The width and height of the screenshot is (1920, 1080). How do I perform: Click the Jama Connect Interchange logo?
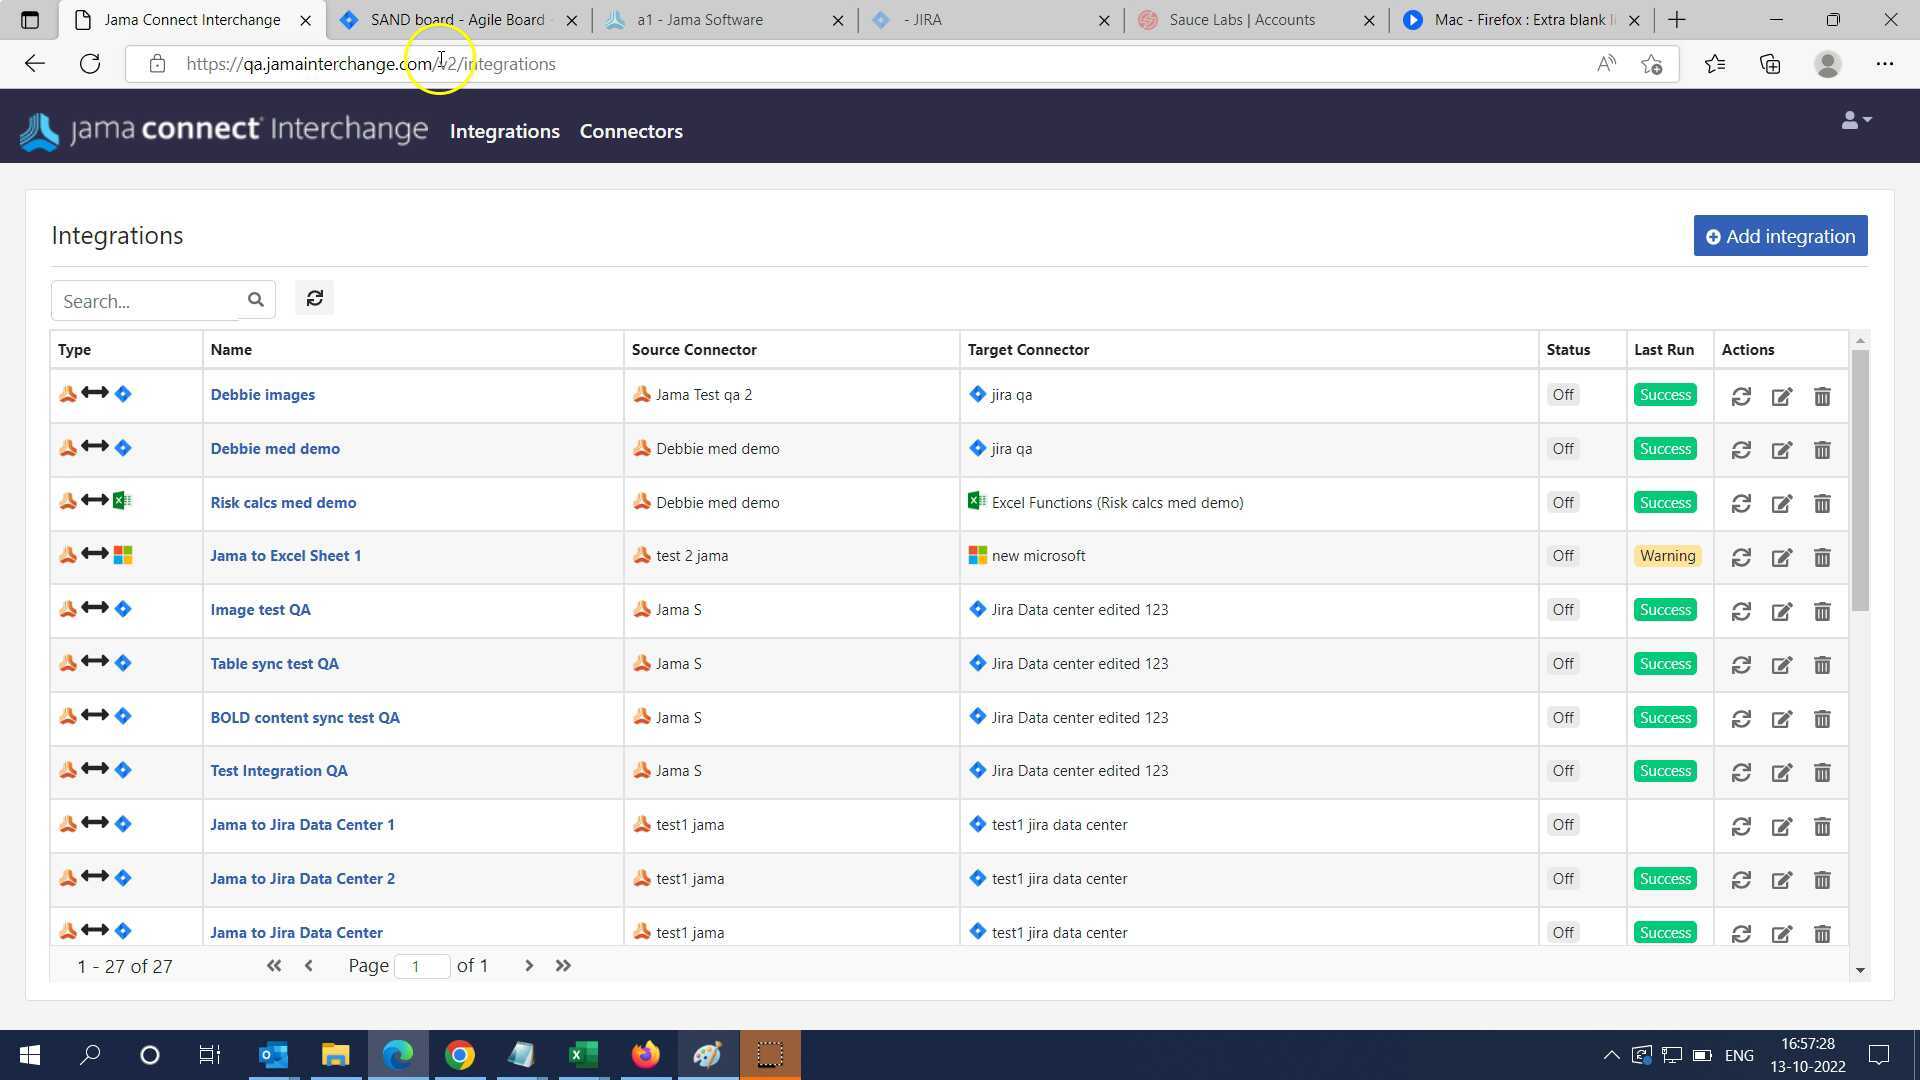[224, 130]
